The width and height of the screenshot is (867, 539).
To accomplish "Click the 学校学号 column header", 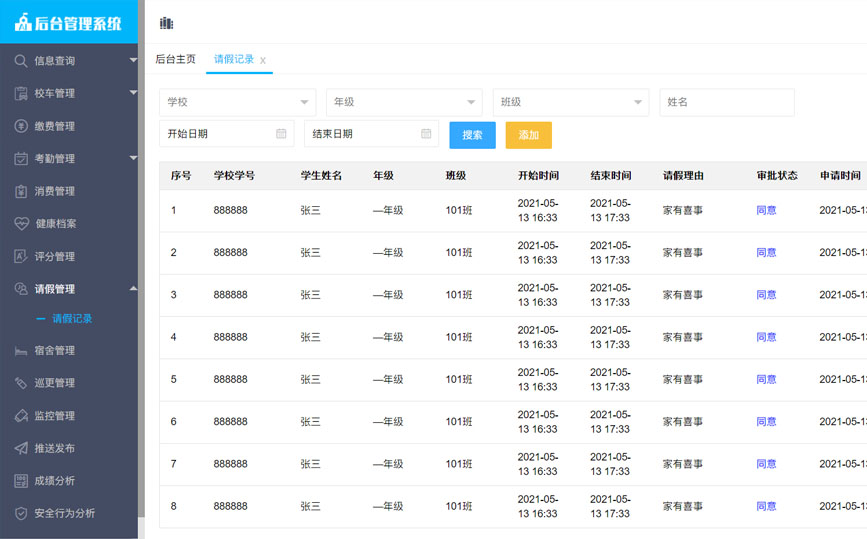I will click(234, 176).
